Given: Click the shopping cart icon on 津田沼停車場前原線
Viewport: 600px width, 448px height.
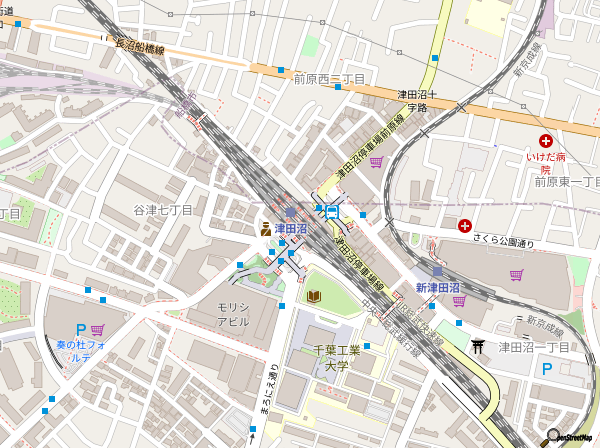Looking at the screenshot, I should click(376, 162).
